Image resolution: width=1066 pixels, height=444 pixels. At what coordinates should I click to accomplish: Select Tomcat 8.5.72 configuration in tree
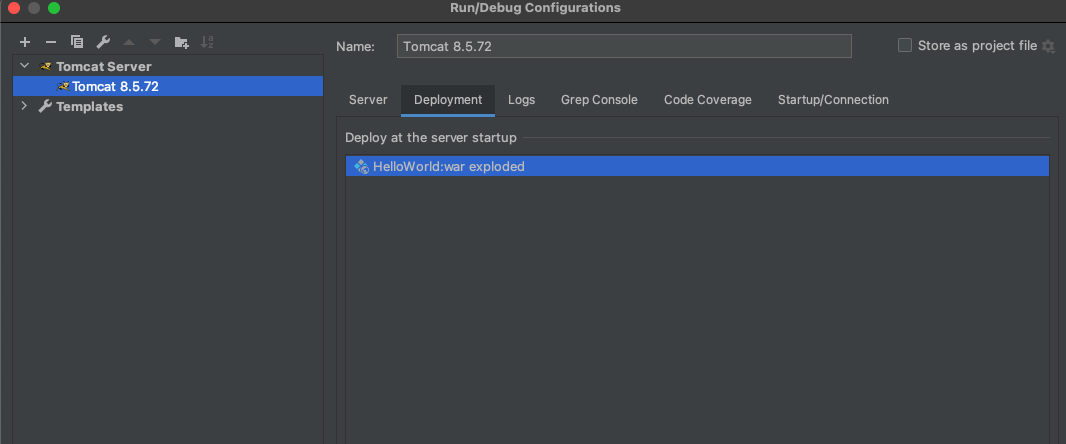tap(168, 86)
